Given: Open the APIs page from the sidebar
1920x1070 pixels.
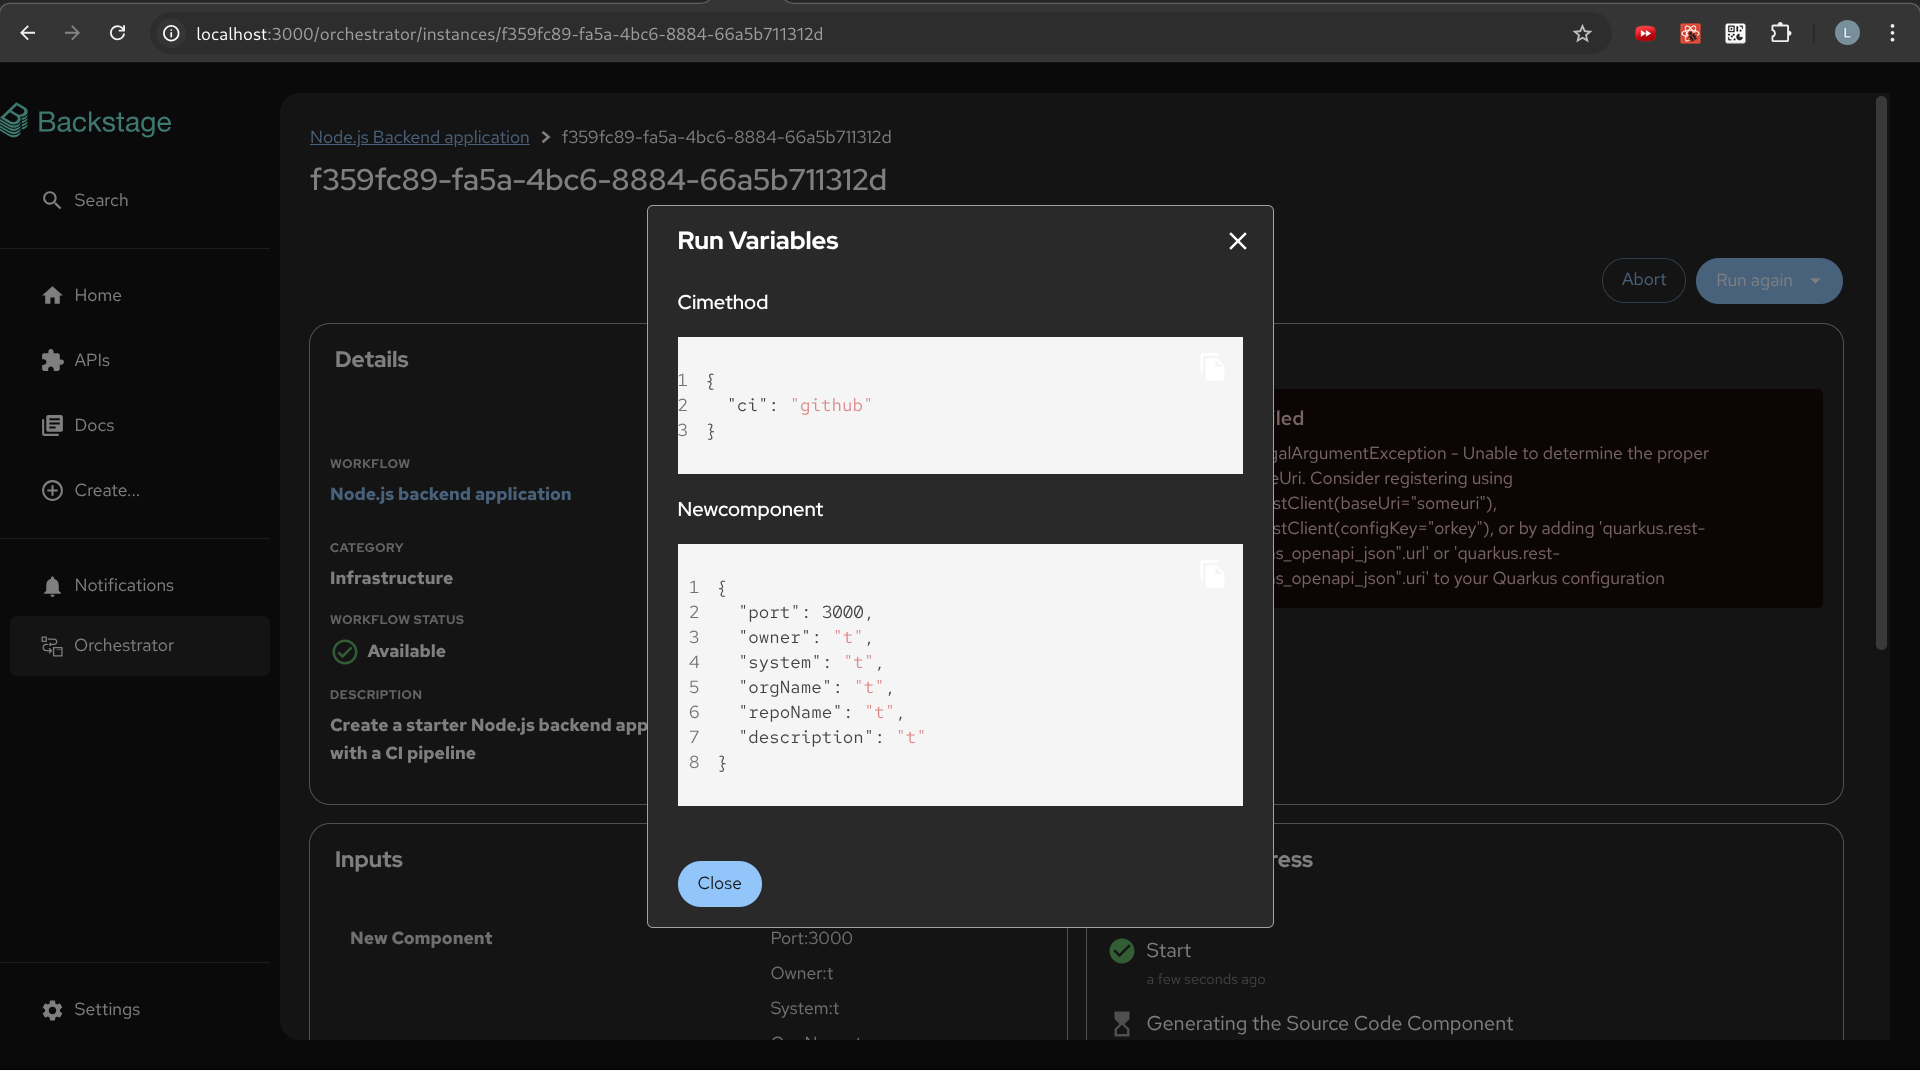Looking at the screenshot, I should click(x=91, y=360).
